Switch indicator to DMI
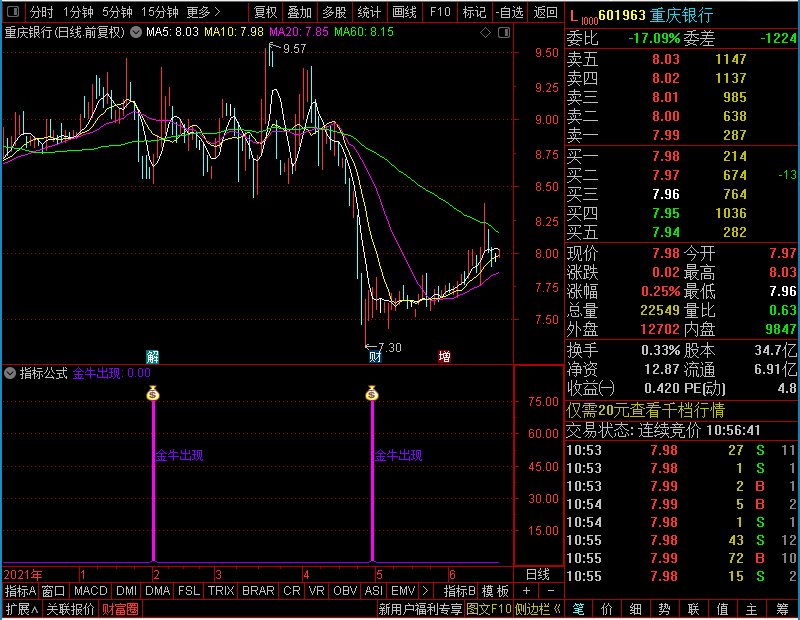This screenshot has width=800, height=620. coord(126,591)
